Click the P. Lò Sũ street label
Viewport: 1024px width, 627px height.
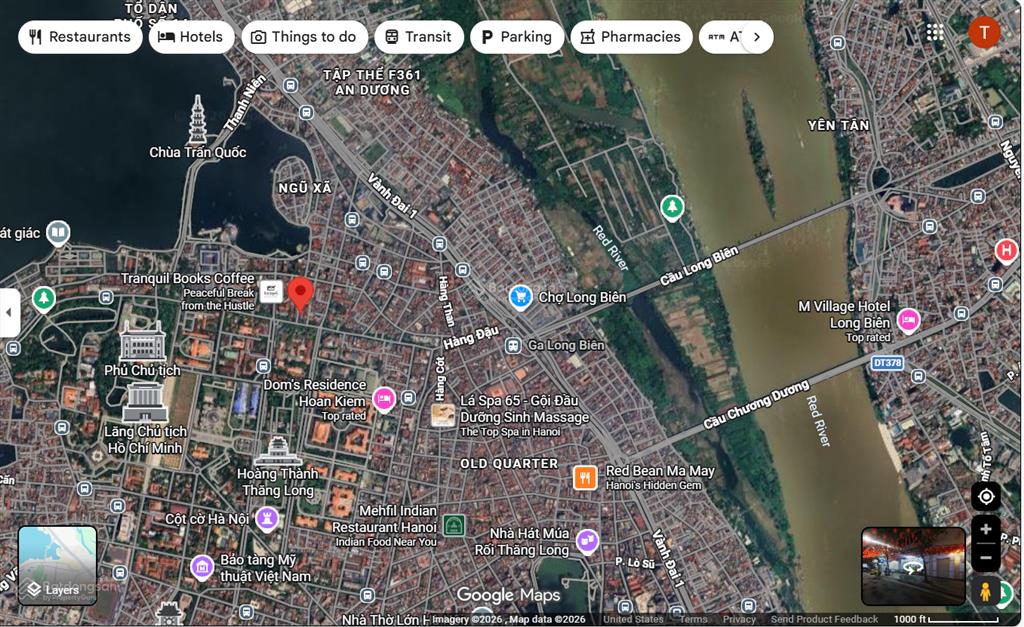pos(635,563)
